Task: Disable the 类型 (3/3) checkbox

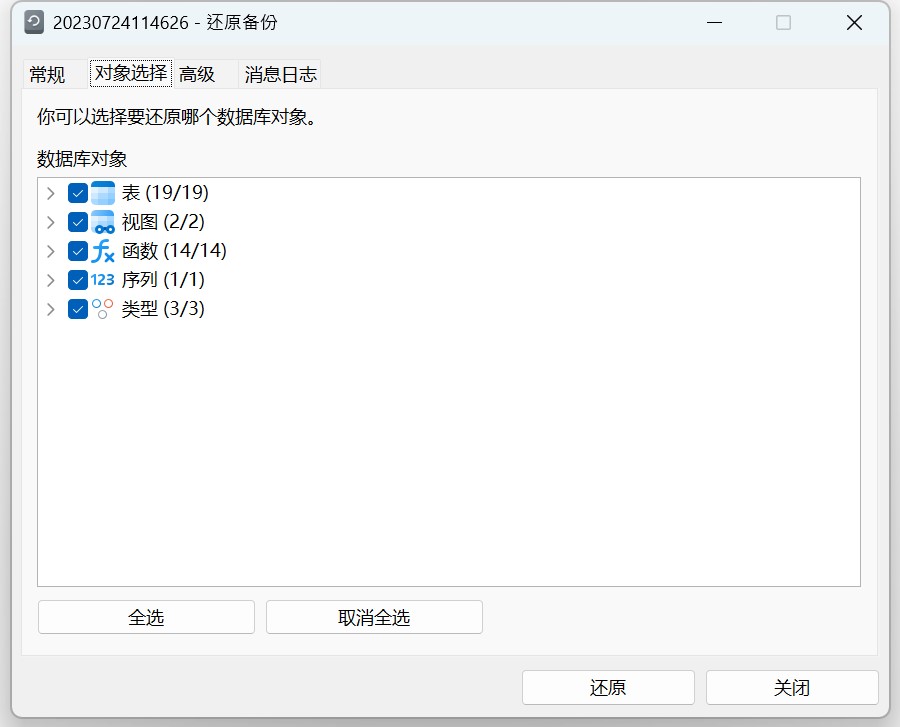Action: pyautogui.click(x=77, y=309)
